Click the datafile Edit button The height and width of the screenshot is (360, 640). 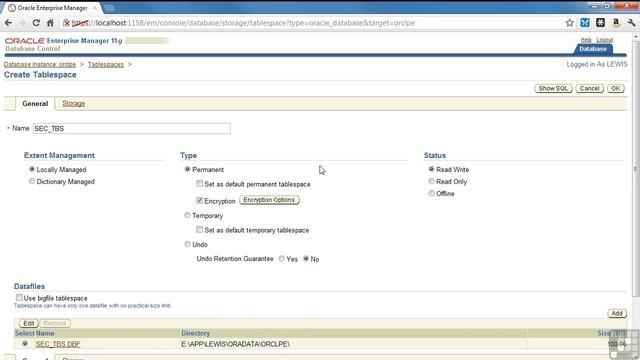[x=29, y=323]
